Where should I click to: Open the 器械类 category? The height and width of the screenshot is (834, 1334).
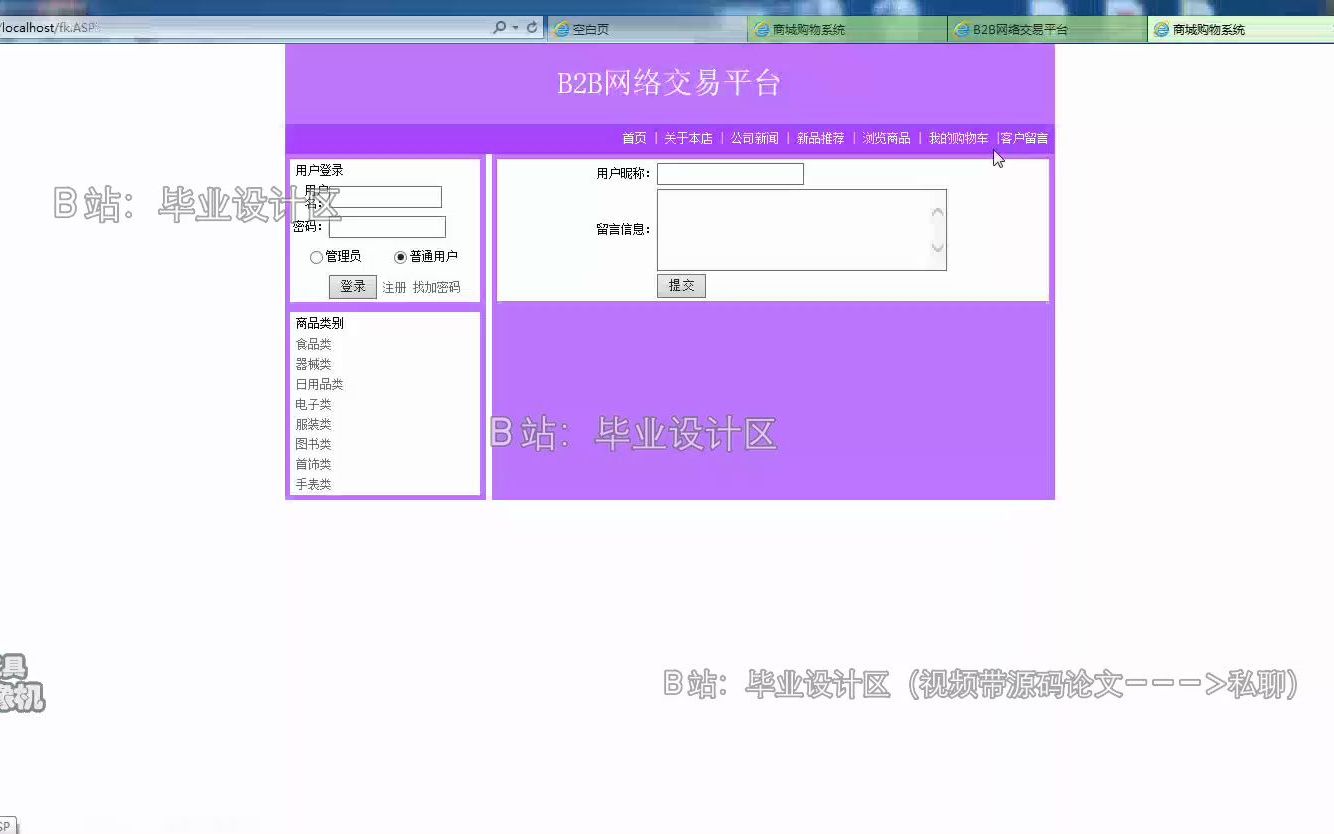click(313, 364)
